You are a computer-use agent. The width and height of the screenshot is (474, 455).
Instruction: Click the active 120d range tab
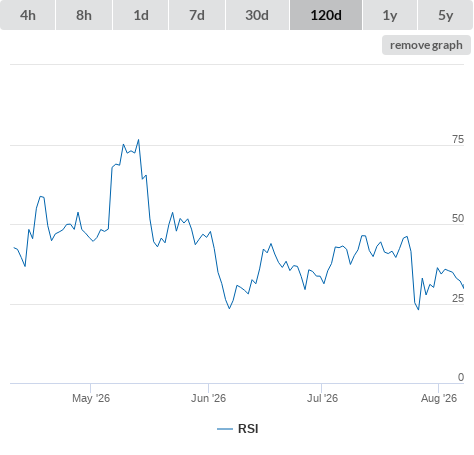click(x=326, y=15)
